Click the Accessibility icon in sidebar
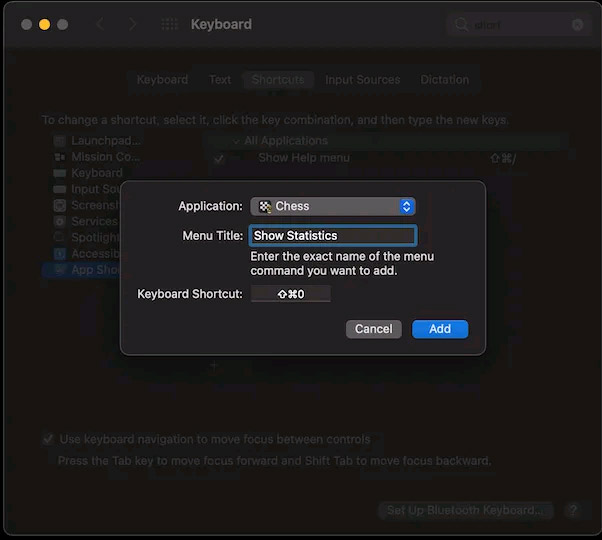Image resolution: width=602 pixels, height=540 pixels. pyautogui.click(x=60, y=254)
